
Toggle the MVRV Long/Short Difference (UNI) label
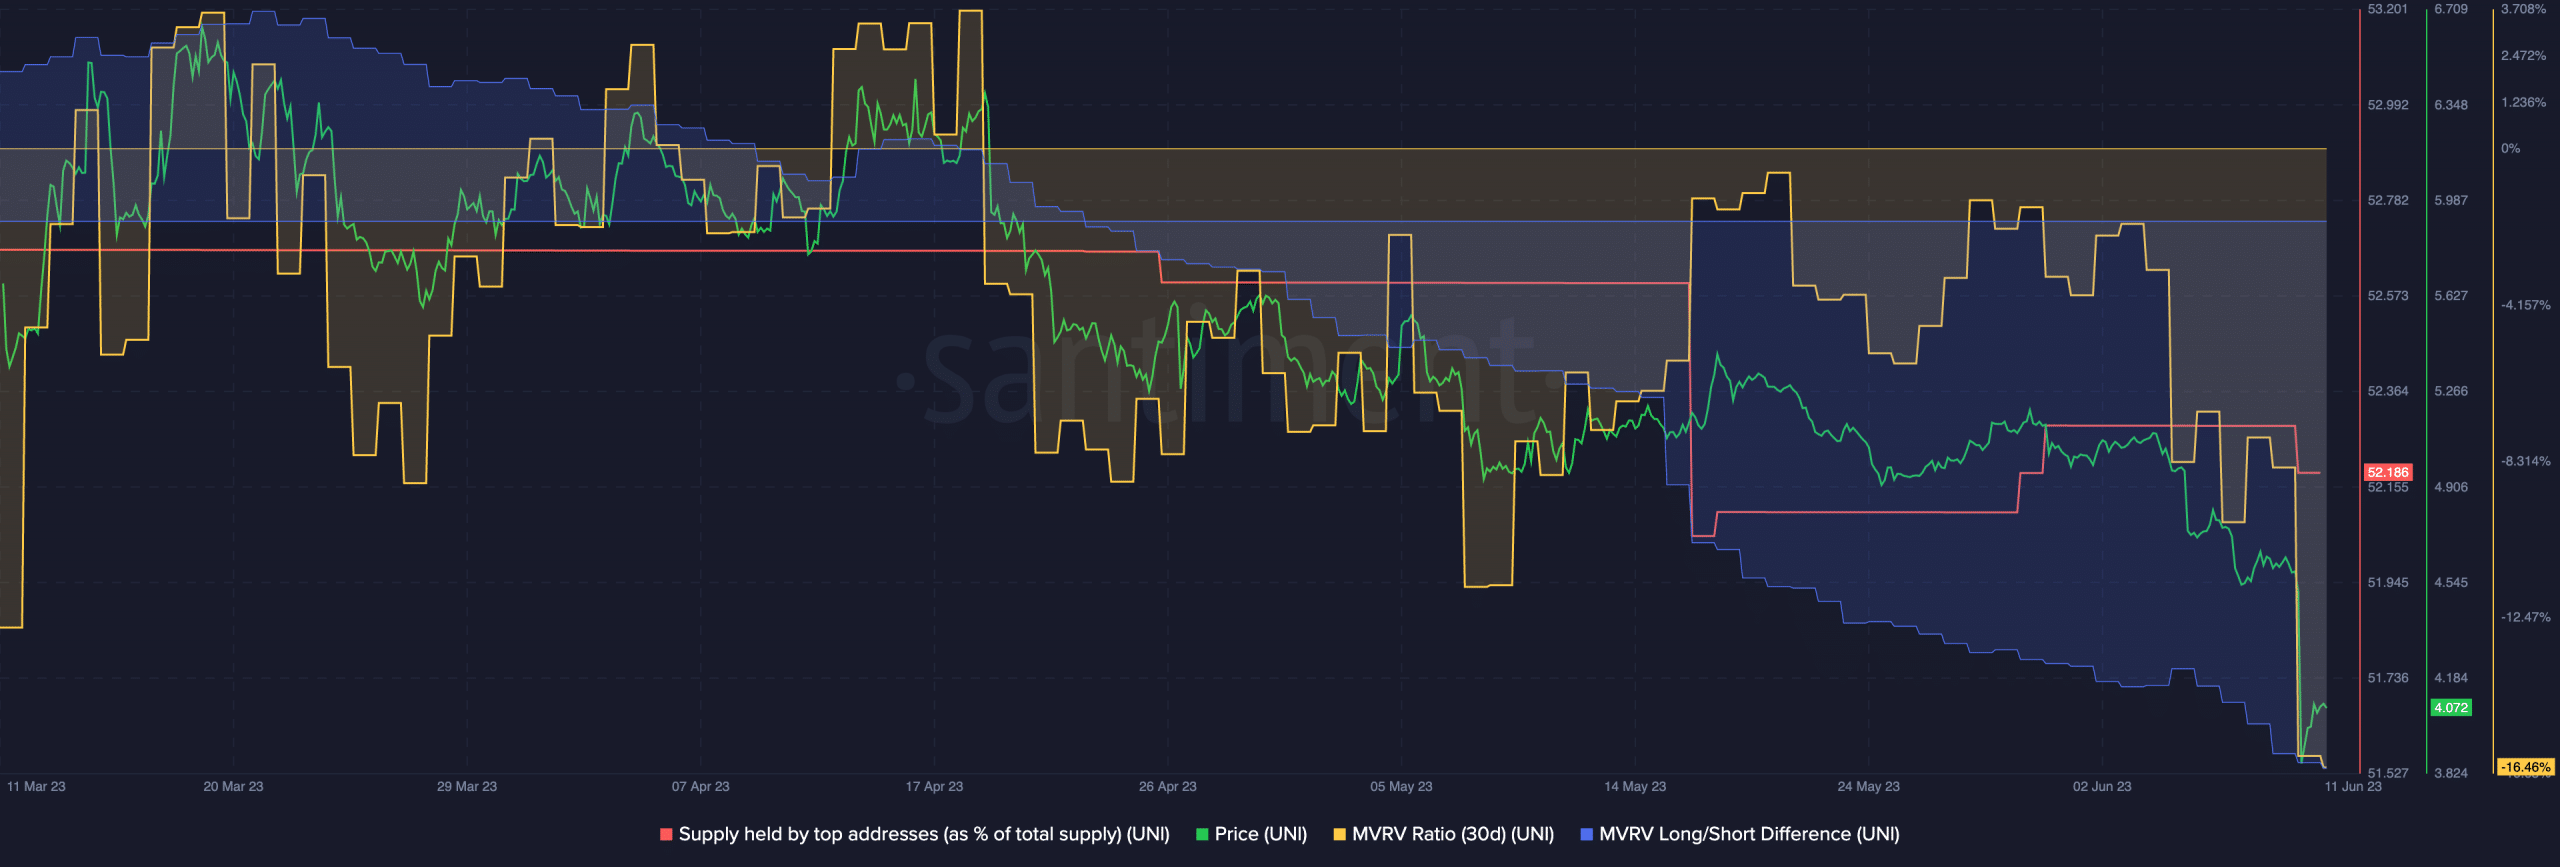click(x=1749, y=834)
